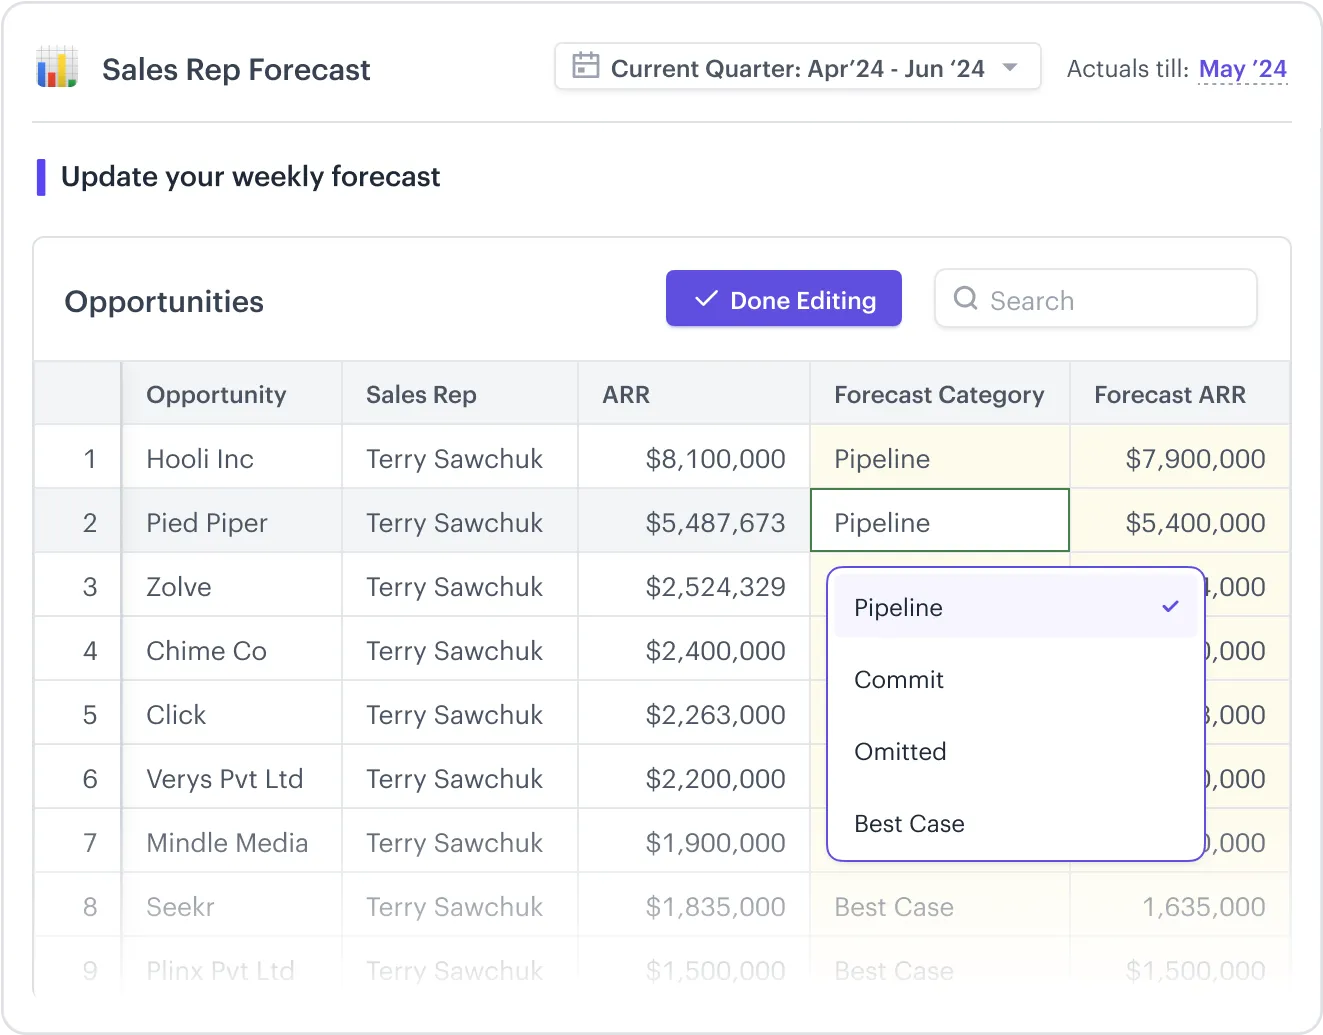Choose Omitted from the category list

(x=1016, y=752)
